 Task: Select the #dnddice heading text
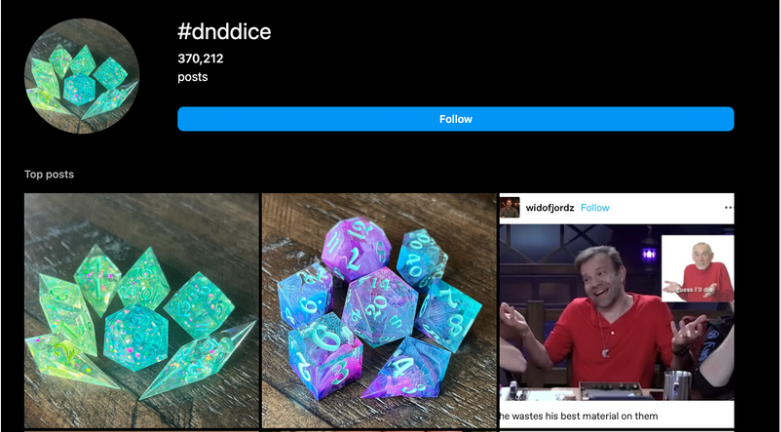pos(224,31)
